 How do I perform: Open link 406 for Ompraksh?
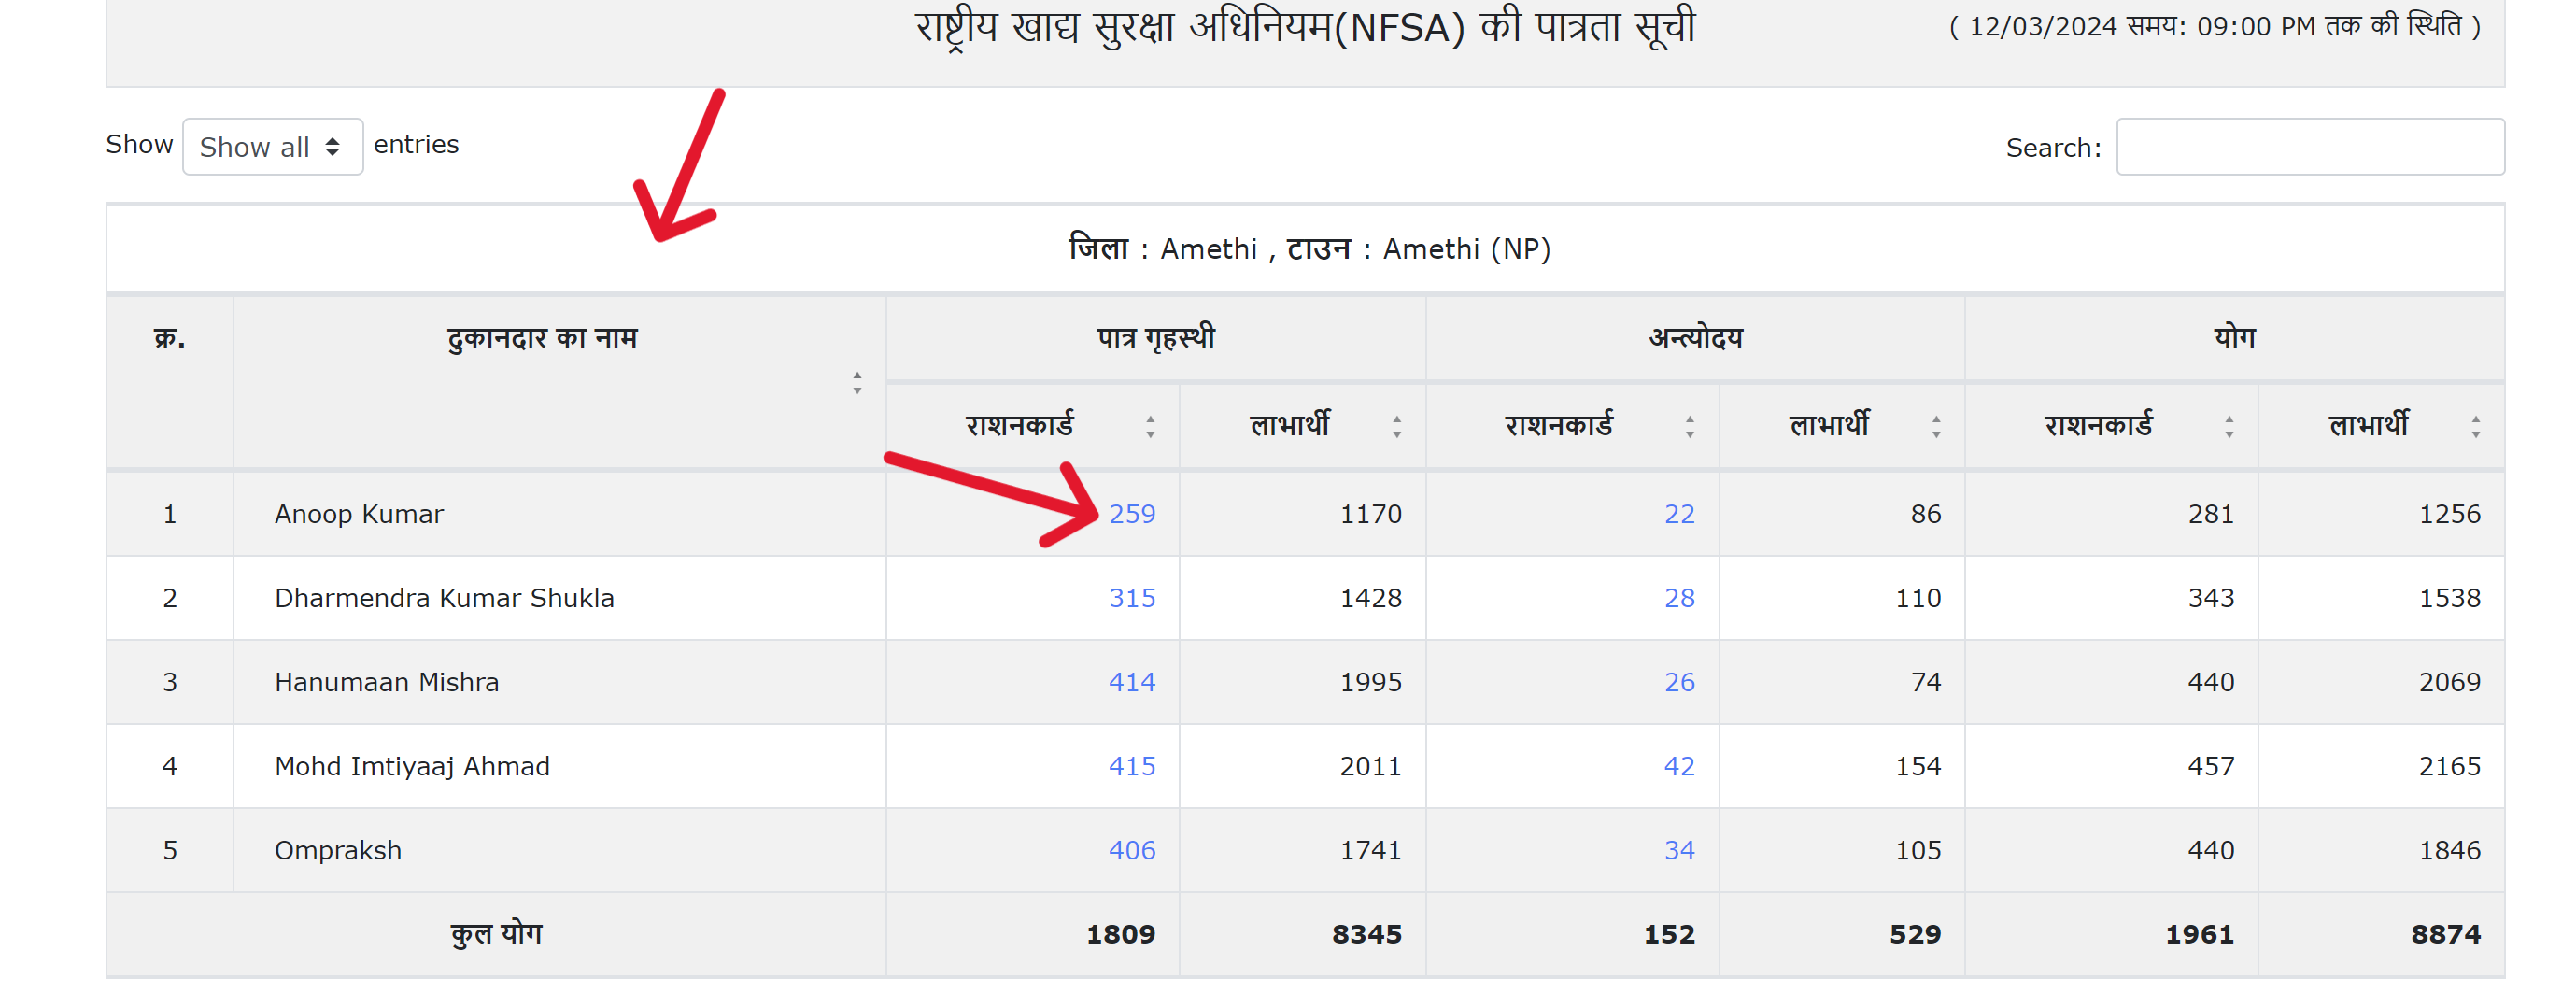click(x=1133, y=849)
